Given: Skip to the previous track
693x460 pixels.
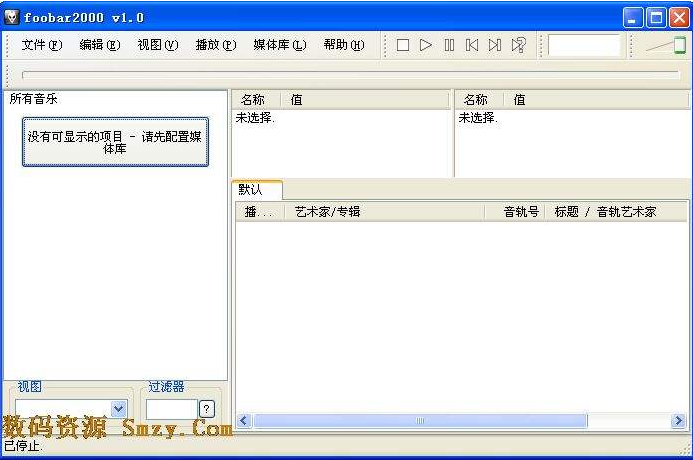Looking at the screenshot, I should [472, 45].
